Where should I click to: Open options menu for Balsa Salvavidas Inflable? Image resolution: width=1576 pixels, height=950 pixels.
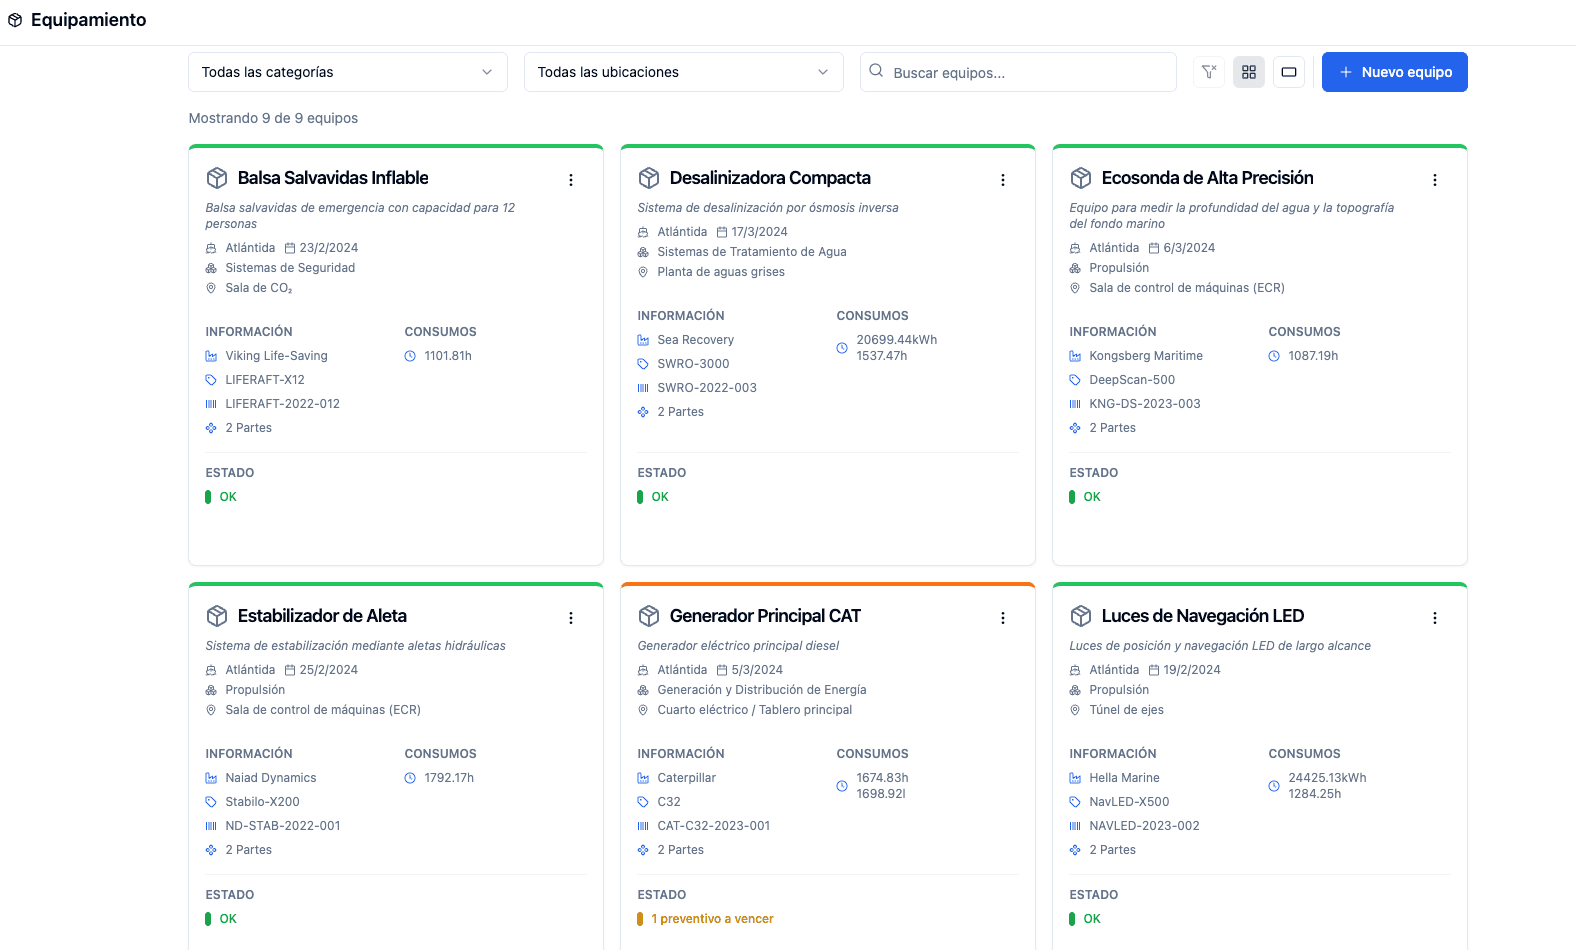[x=571, y=180]
